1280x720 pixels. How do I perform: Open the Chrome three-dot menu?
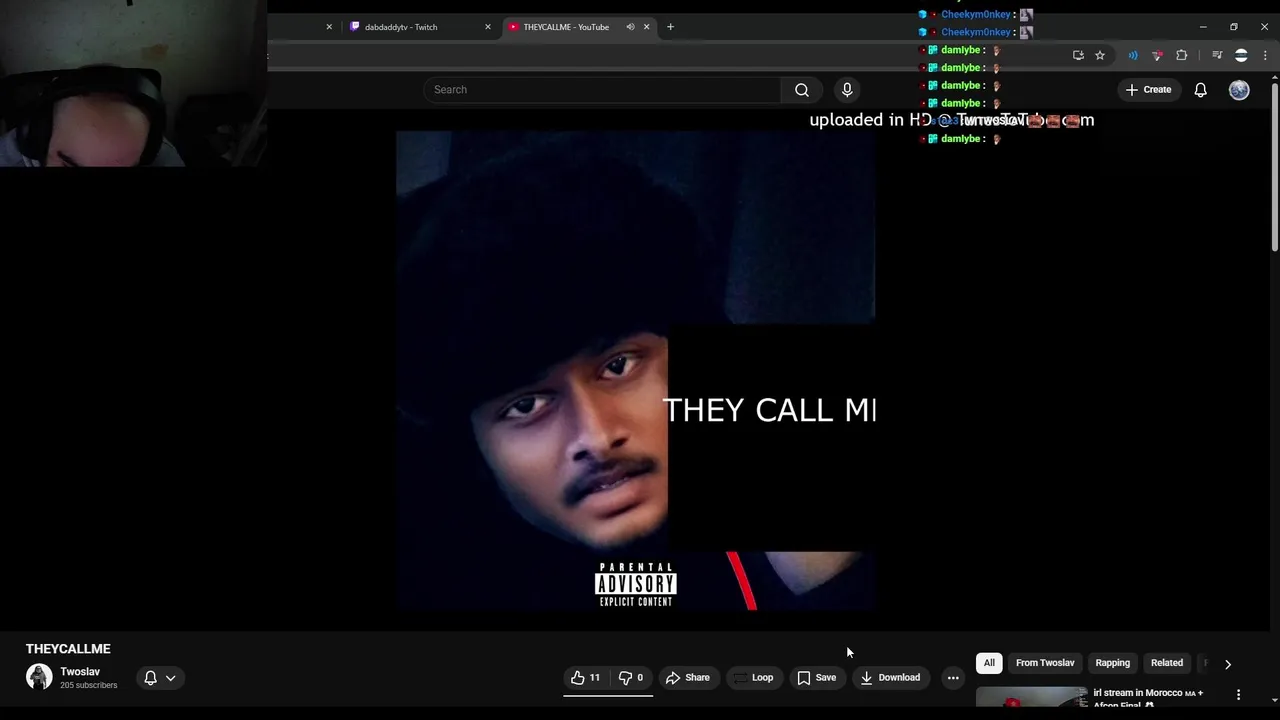tap(1265, 55)
